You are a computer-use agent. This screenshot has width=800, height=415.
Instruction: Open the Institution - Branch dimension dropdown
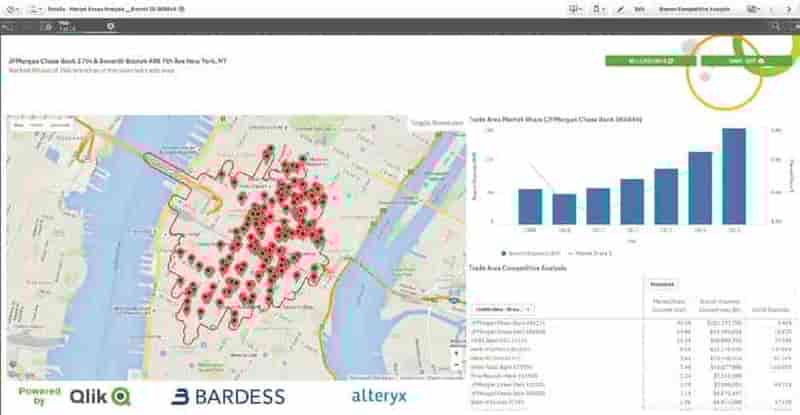tap(502, 309)
